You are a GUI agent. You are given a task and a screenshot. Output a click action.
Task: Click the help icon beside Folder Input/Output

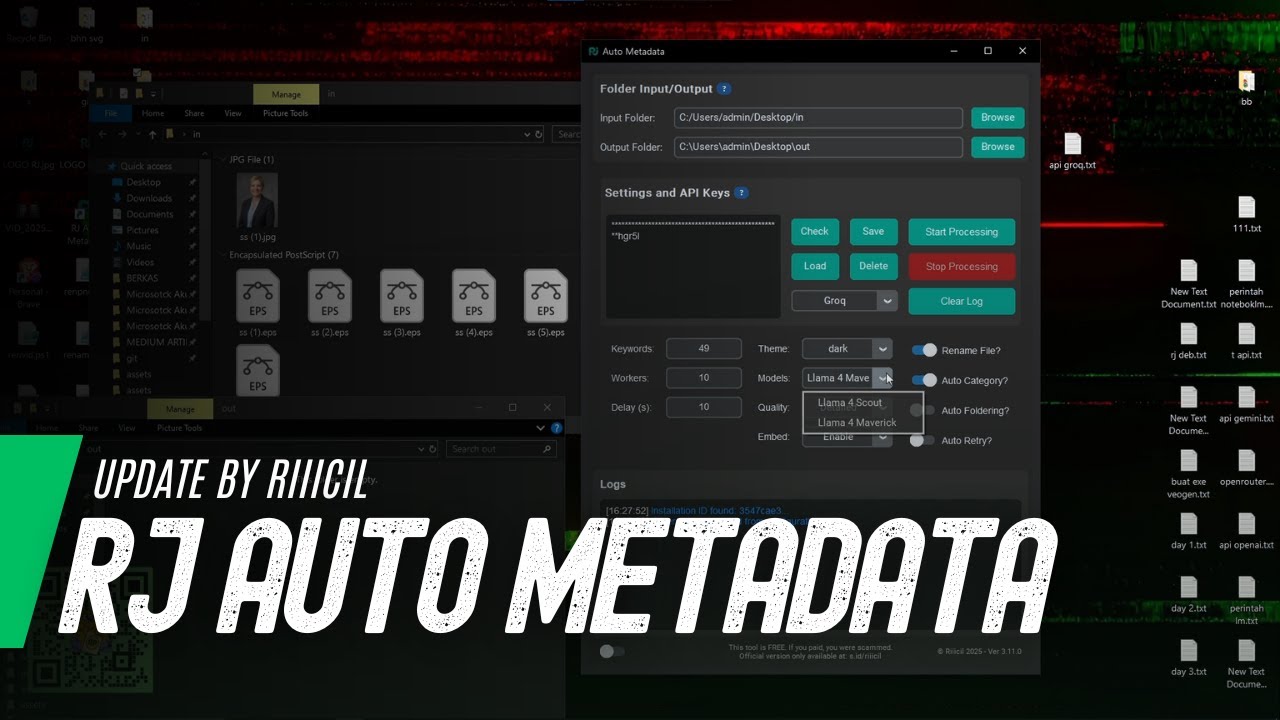[x=724, y=89]
